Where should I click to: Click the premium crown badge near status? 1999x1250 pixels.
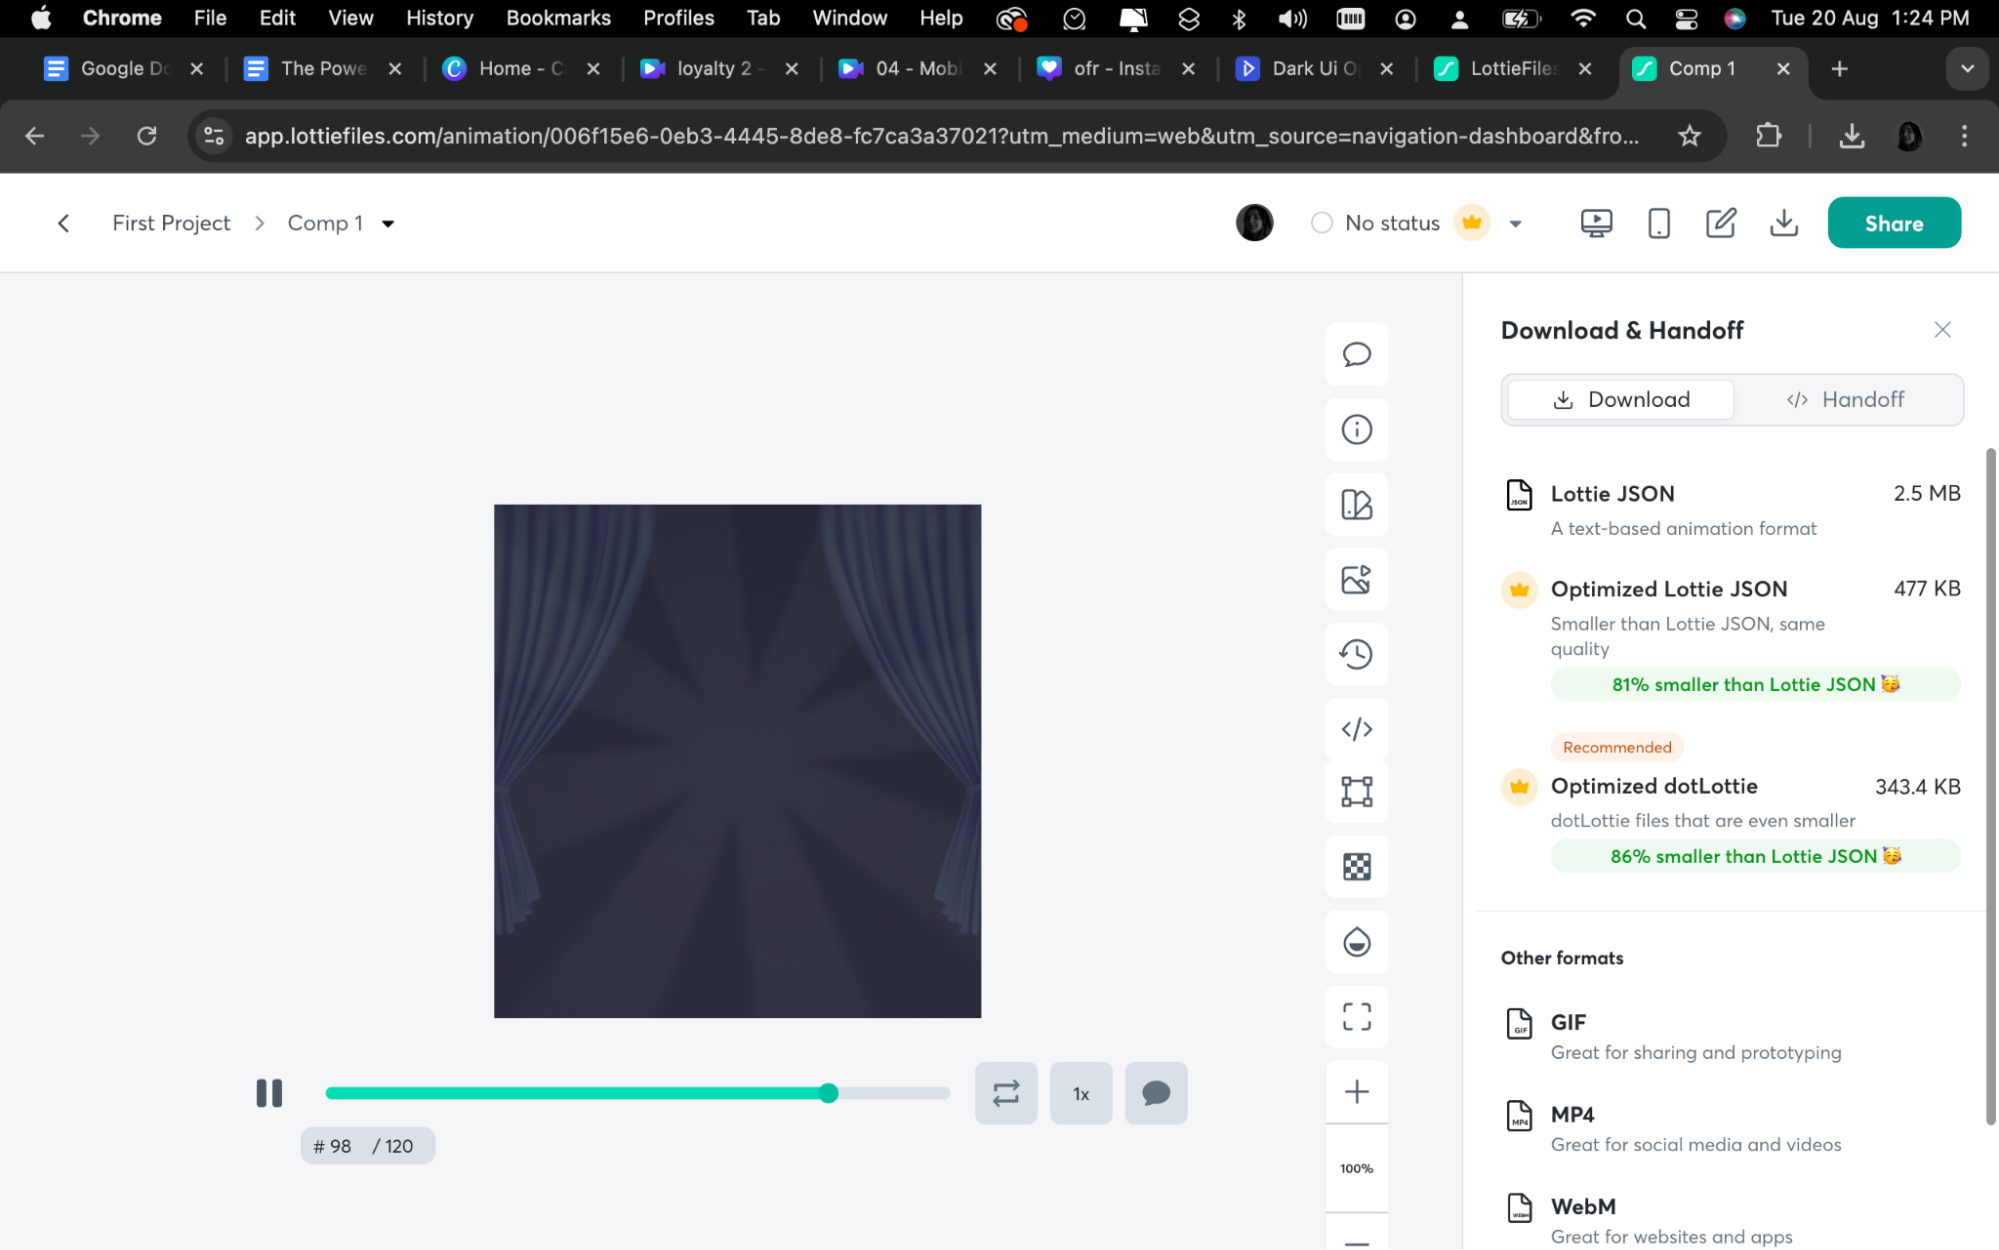[1471, 222]
